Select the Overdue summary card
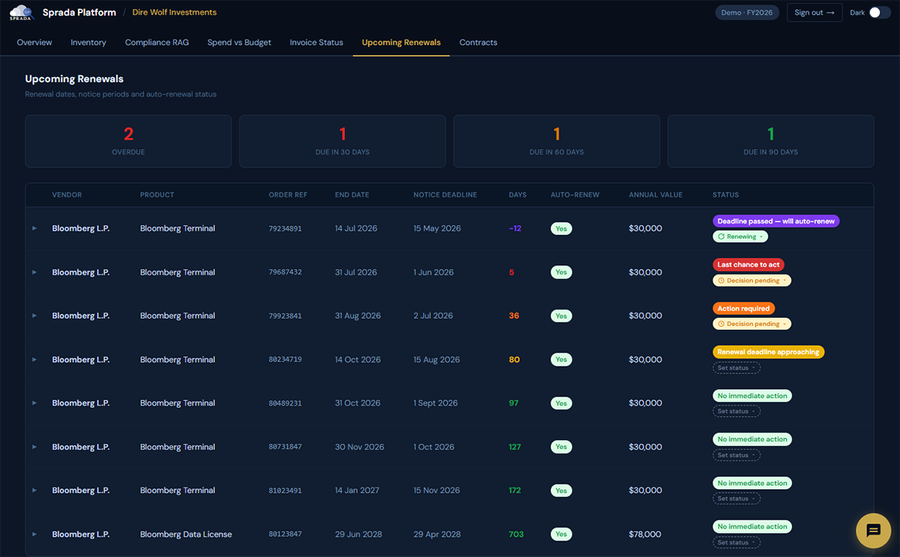 pos(129,141)
